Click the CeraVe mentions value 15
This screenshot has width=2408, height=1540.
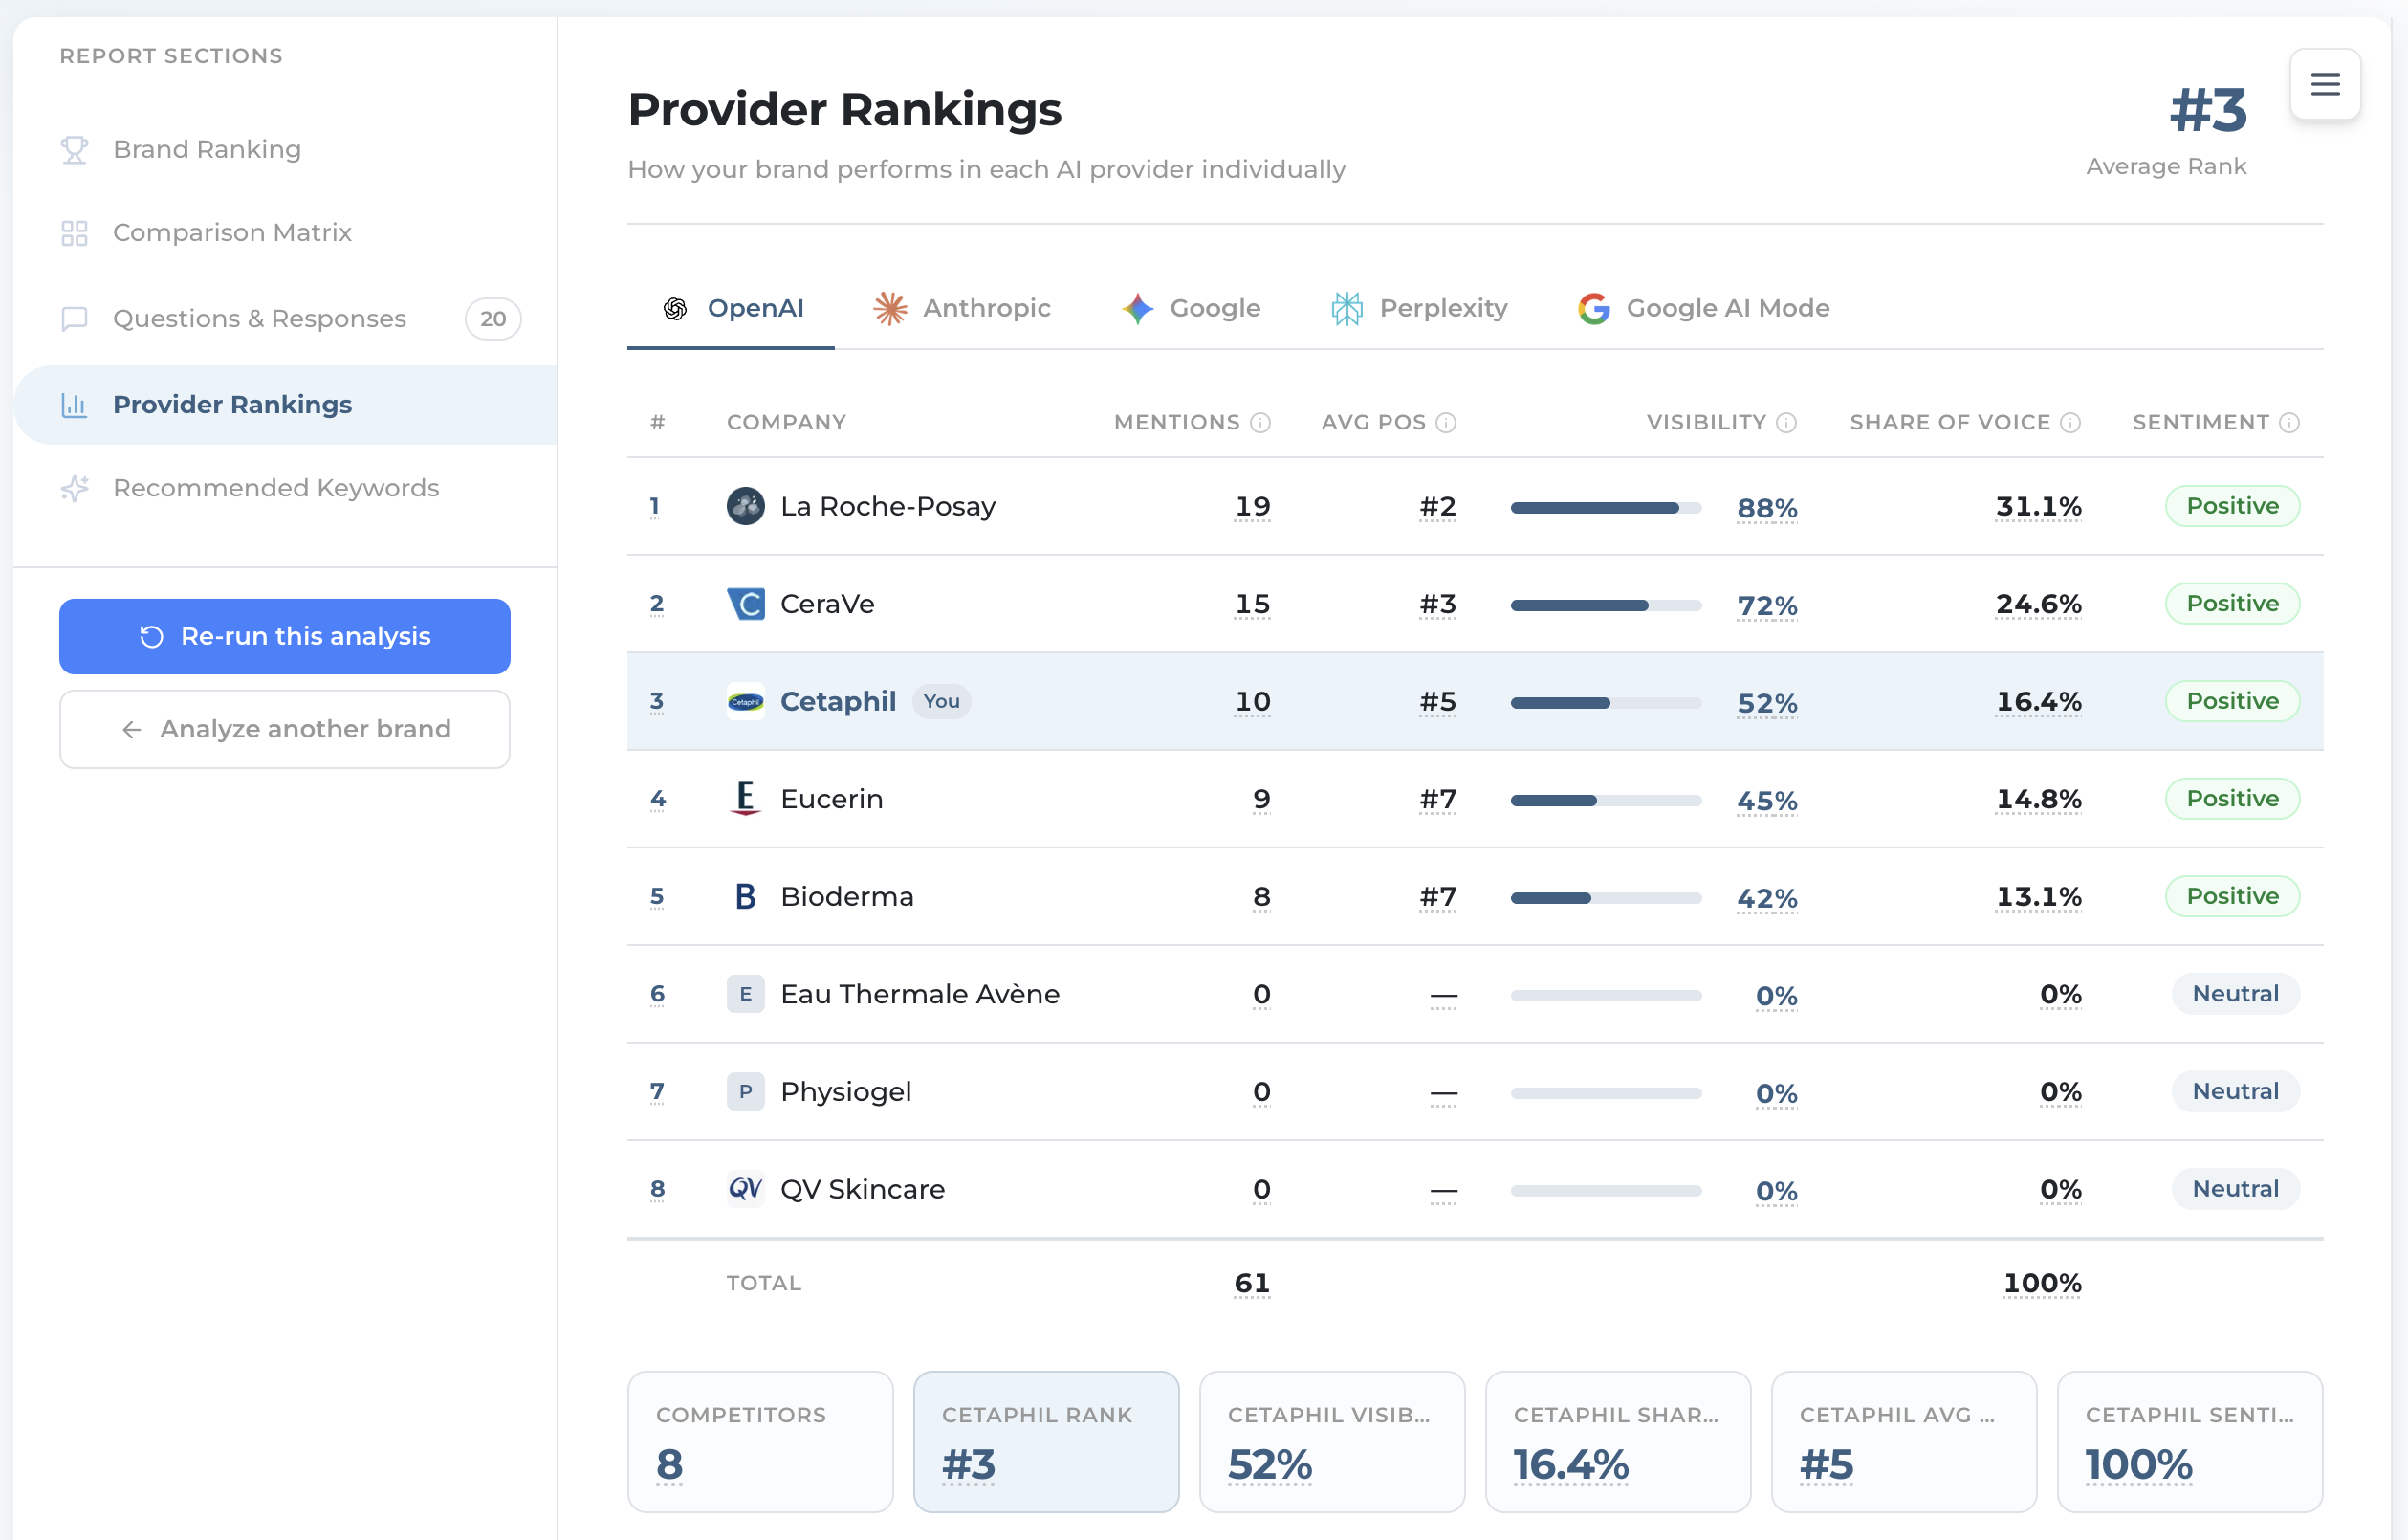tap(1252, 605)
